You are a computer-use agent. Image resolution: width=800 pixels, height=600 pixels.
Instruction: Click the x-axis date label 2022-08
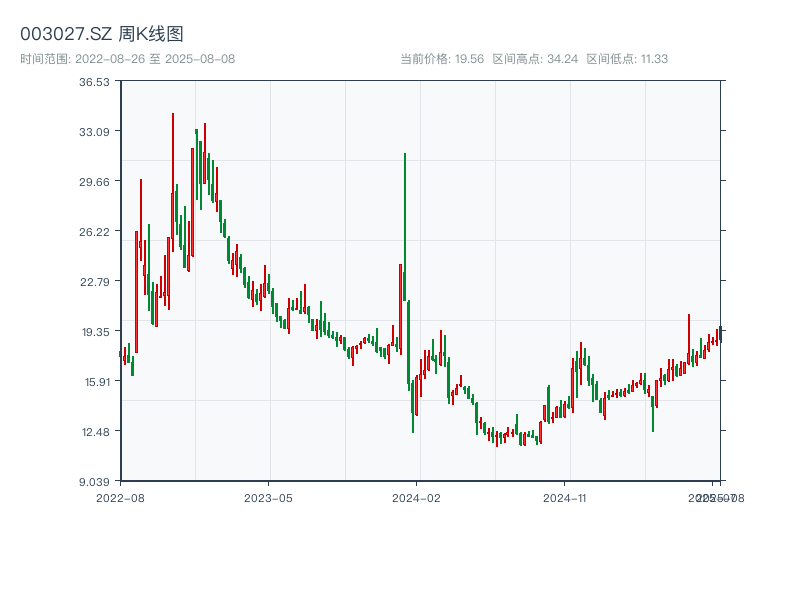point(120,498)
